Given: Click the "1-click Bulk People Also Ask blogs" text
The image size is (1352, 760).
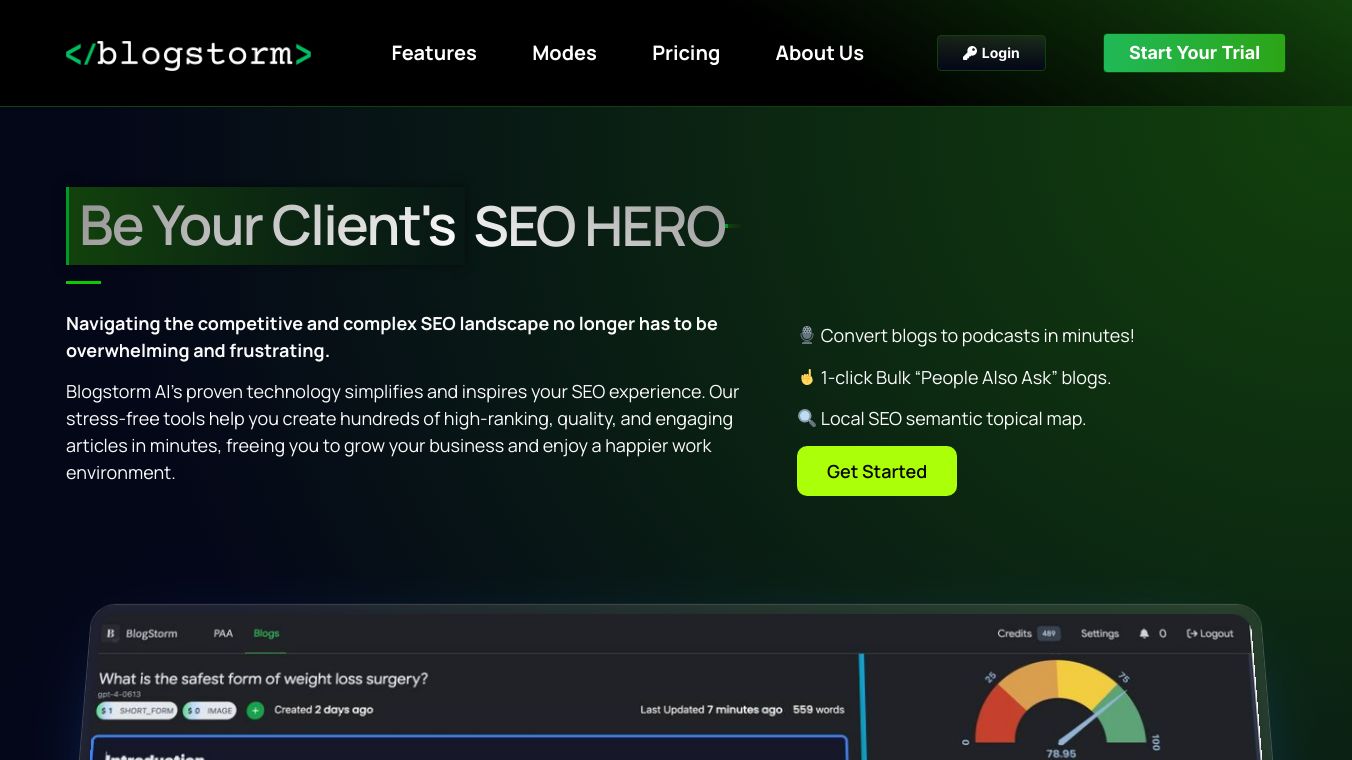Looking at the screenshot, I should click(966, 378).
